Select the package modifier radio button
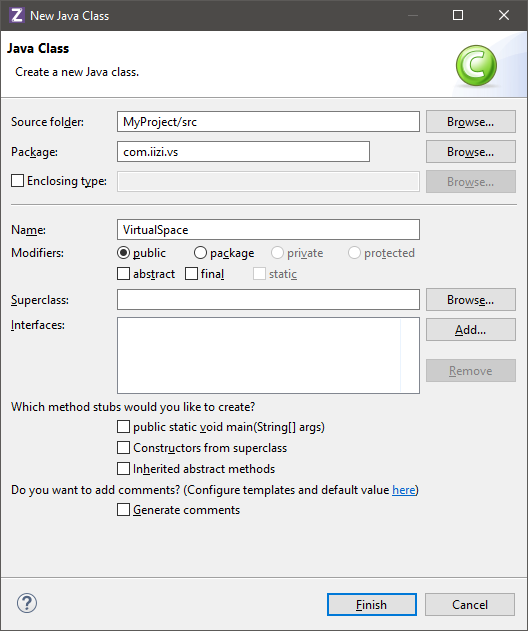 (200, 253)
